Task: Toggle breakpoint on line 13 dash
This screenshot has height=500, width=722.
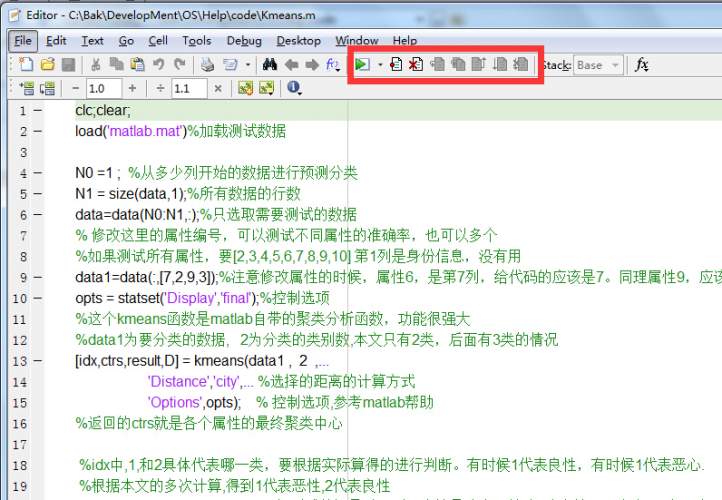Action: point(37,360)
